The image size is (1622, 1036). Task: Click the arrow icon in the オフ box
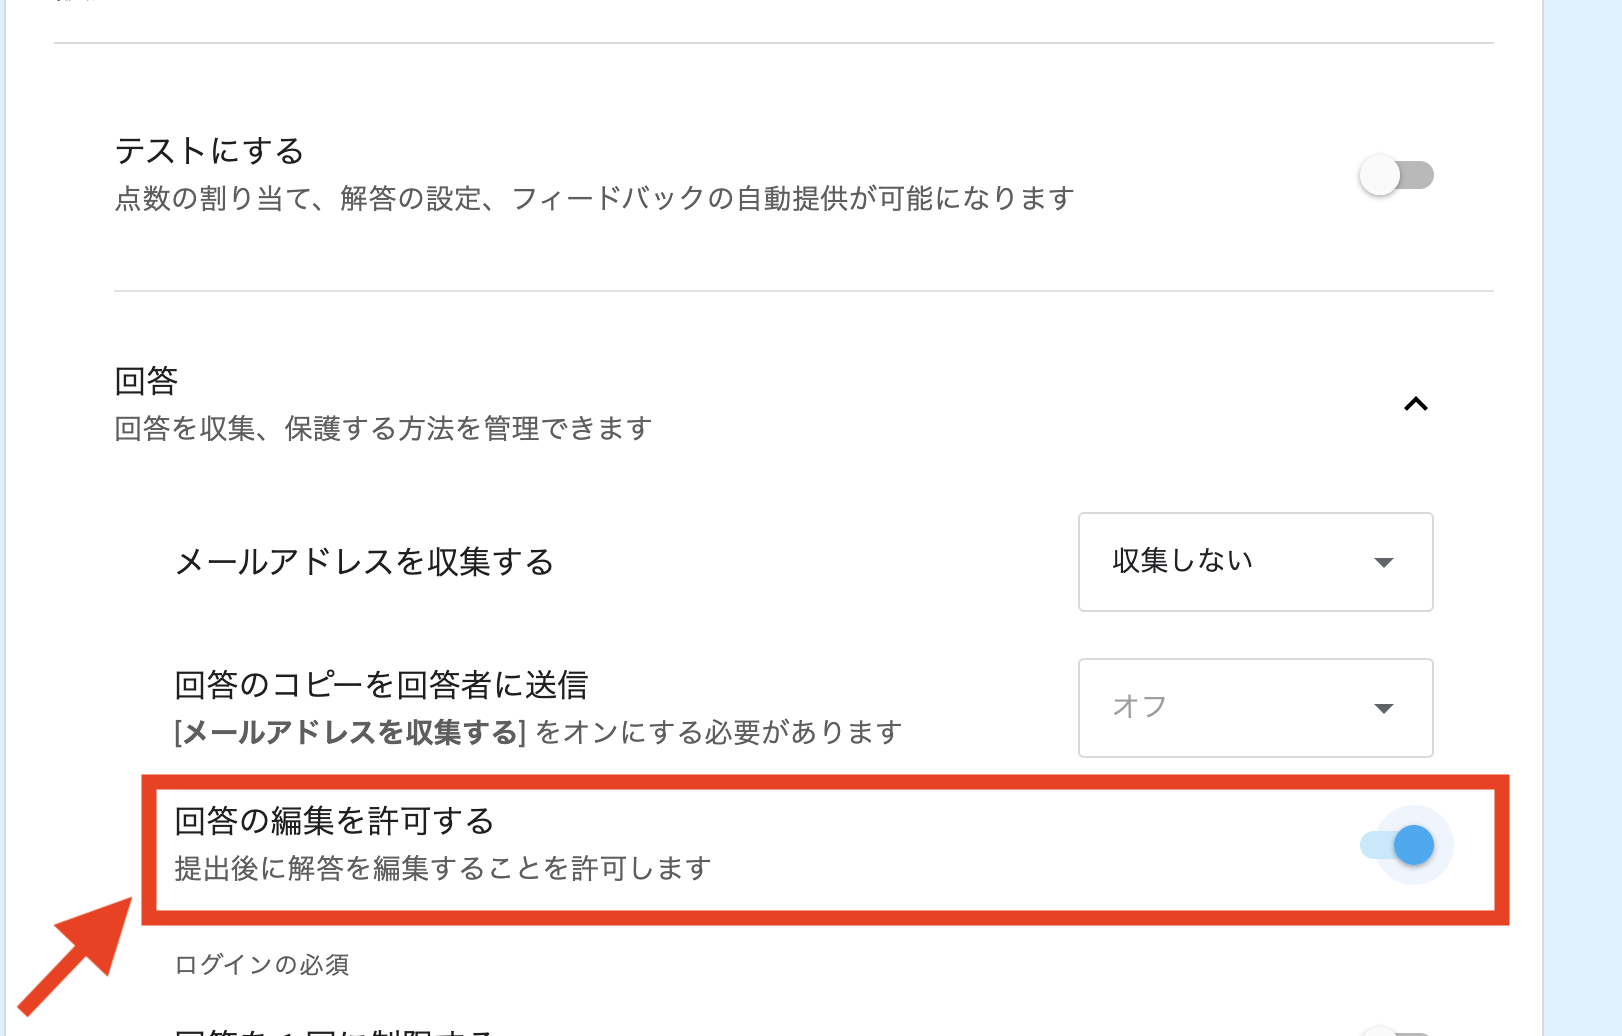pyautogui.click(x=1384, y=709)
